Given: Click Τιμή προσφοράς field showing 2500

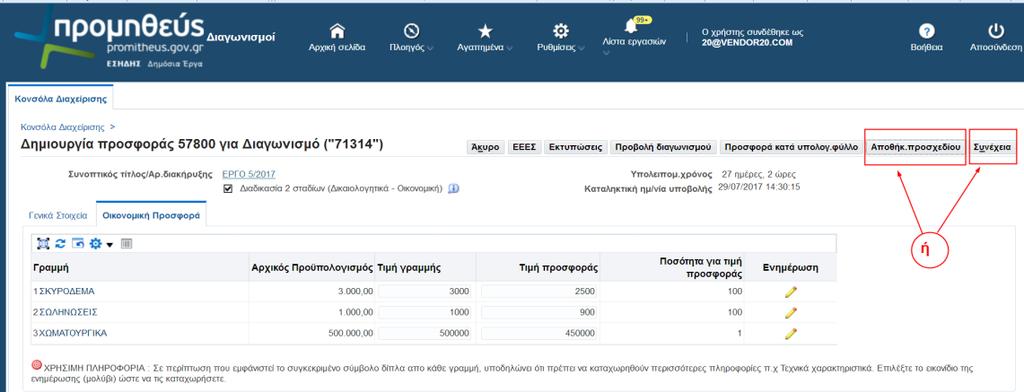Looking at the screenshot, I should 539,291.
